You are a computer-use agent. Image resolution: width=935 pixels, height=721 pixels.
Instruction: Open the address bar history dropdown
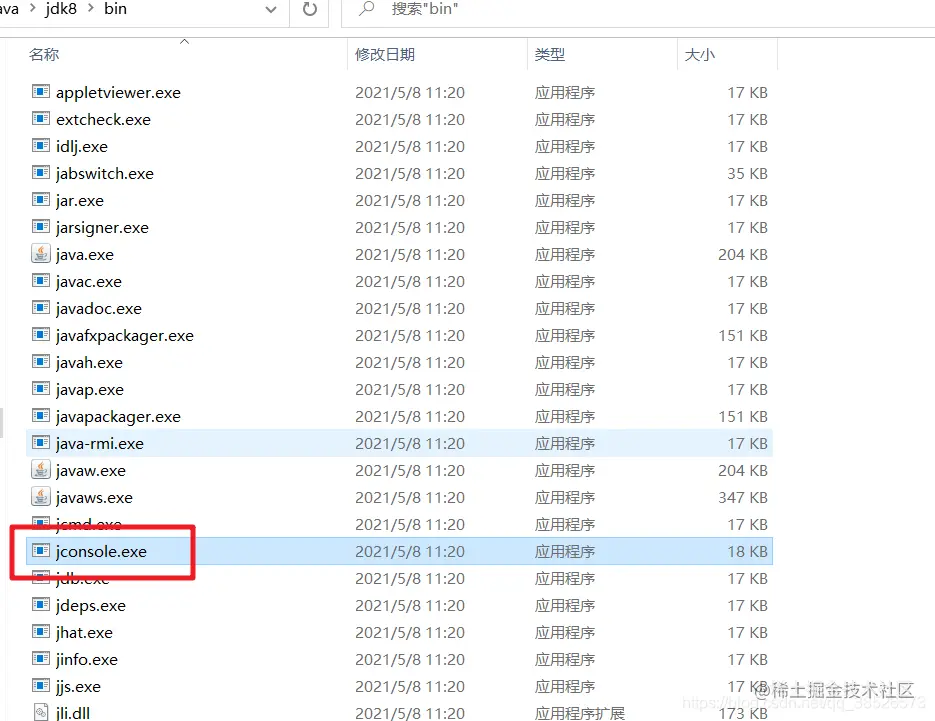coord(271,10)
